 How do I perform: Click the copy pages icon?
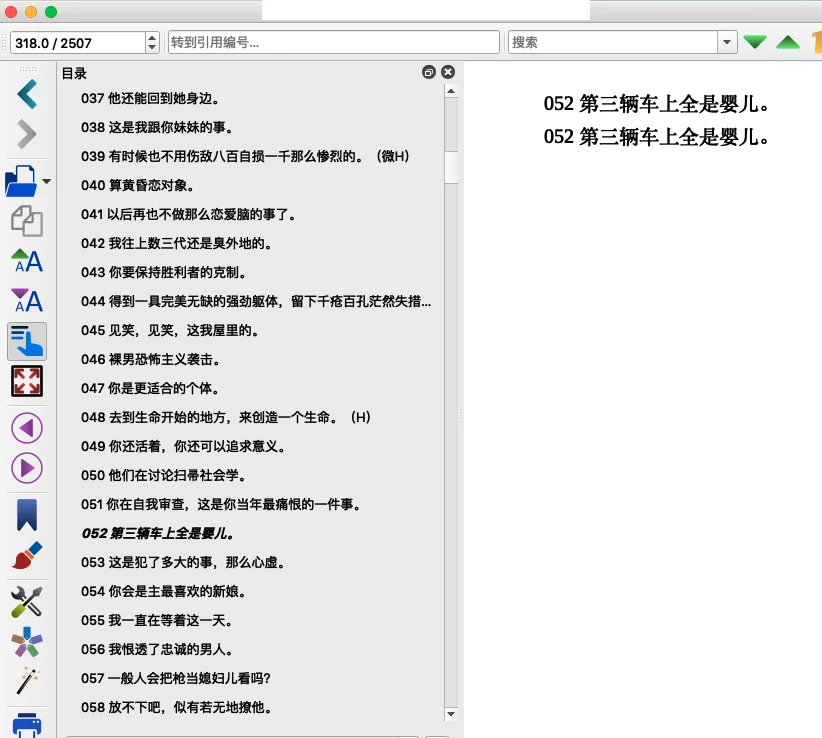[27, 221]
